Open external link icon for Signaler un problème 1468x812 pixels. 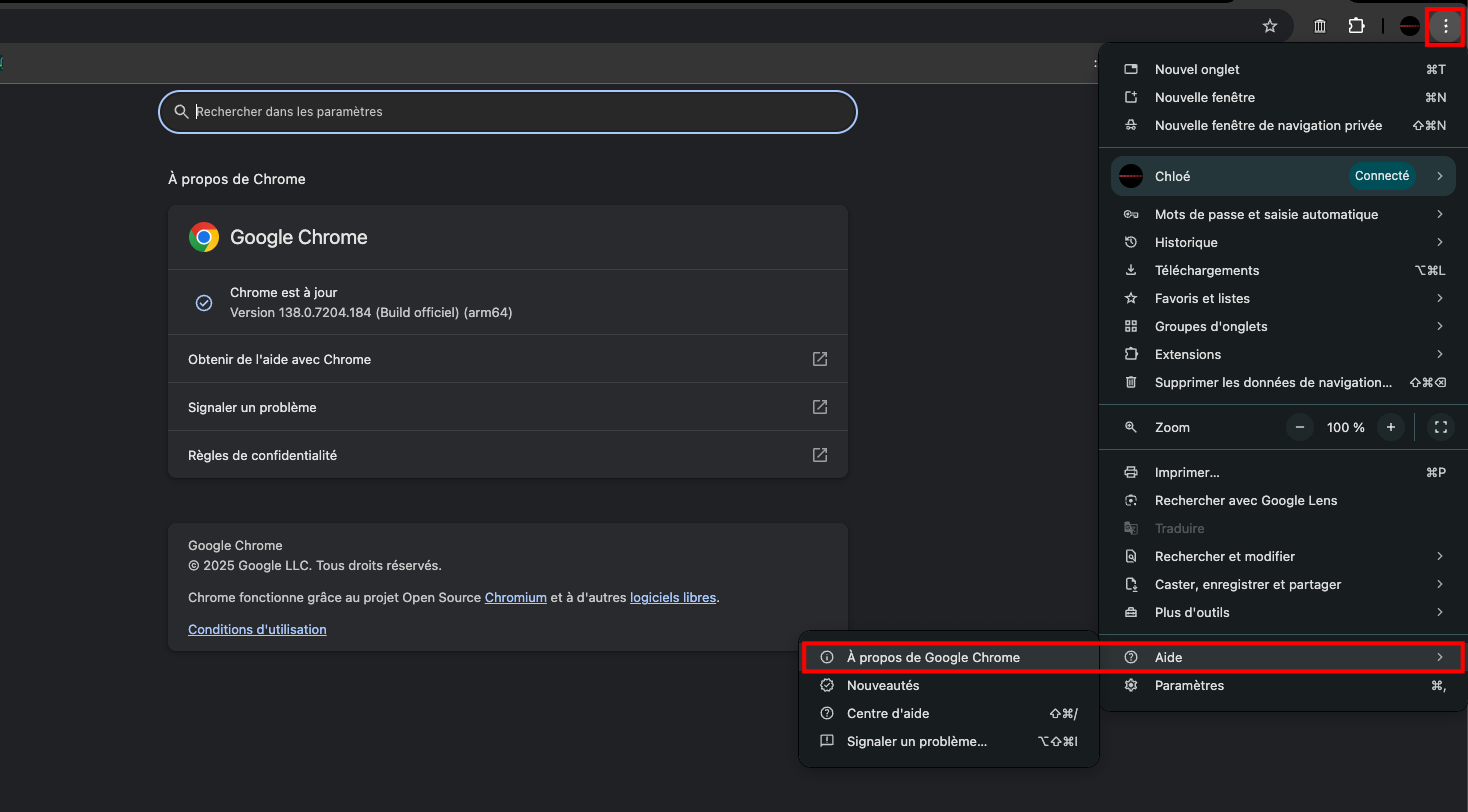[819, 407]
